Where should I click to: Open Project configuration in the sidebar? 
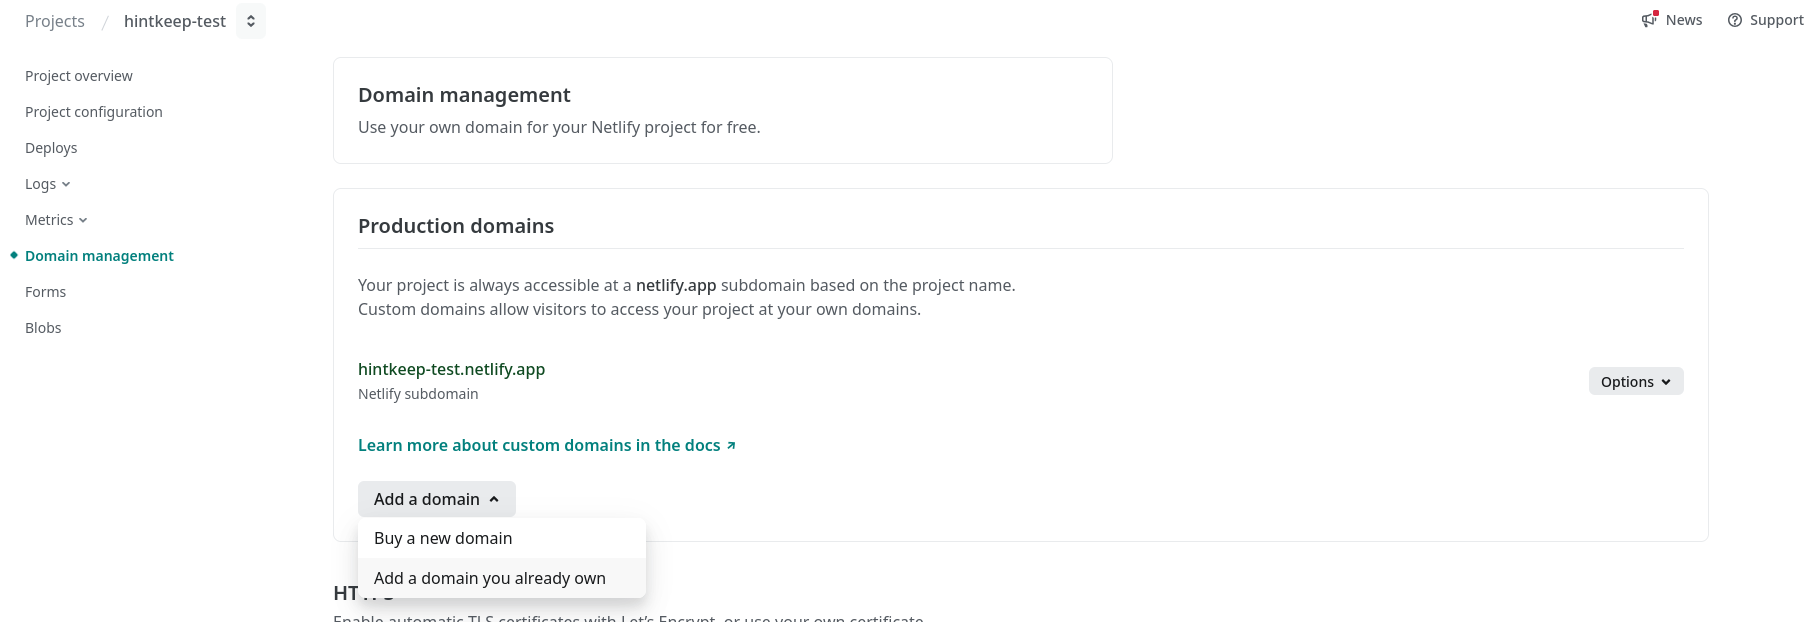(94, 112)
